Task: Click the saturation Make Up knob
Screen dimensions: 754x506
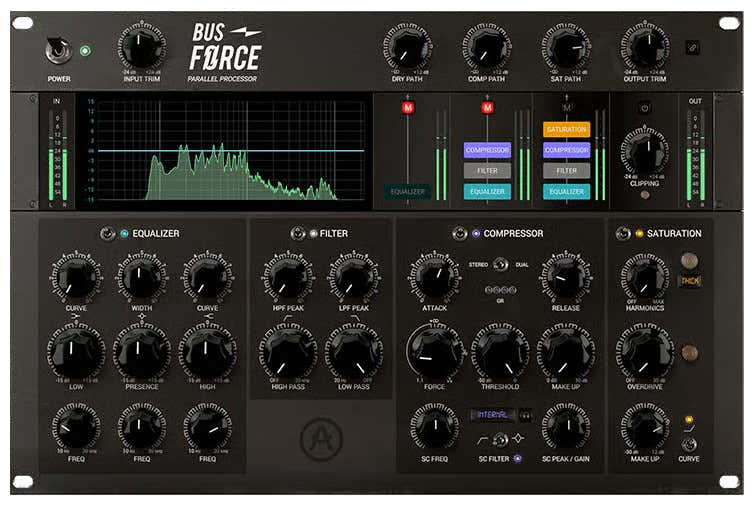Action: (x=645, y=428)
